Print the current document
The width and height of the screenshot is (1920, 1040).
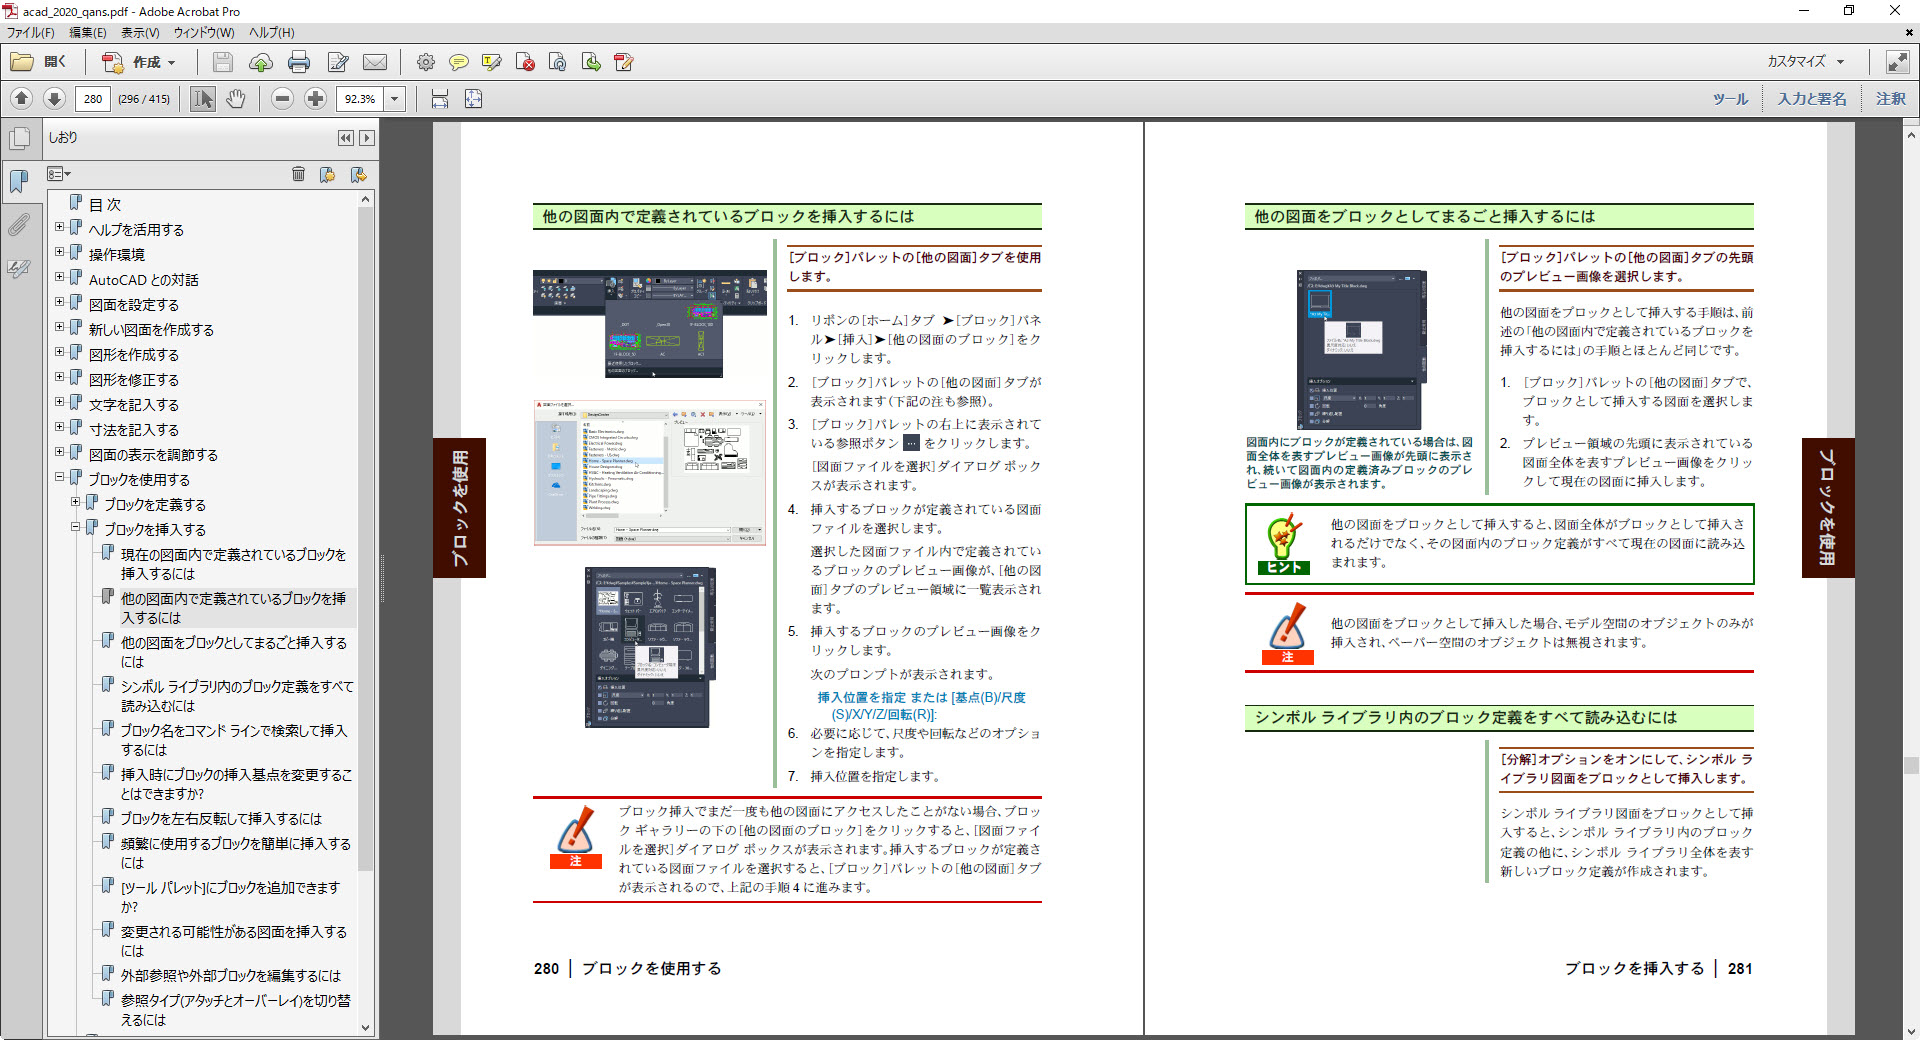click(299, 62)
